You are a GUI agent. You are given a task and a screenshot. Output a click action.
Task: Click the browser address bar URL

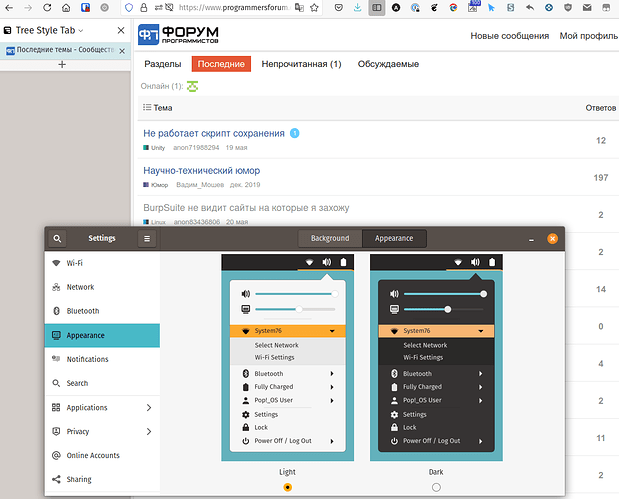click(x=234, y=8)
